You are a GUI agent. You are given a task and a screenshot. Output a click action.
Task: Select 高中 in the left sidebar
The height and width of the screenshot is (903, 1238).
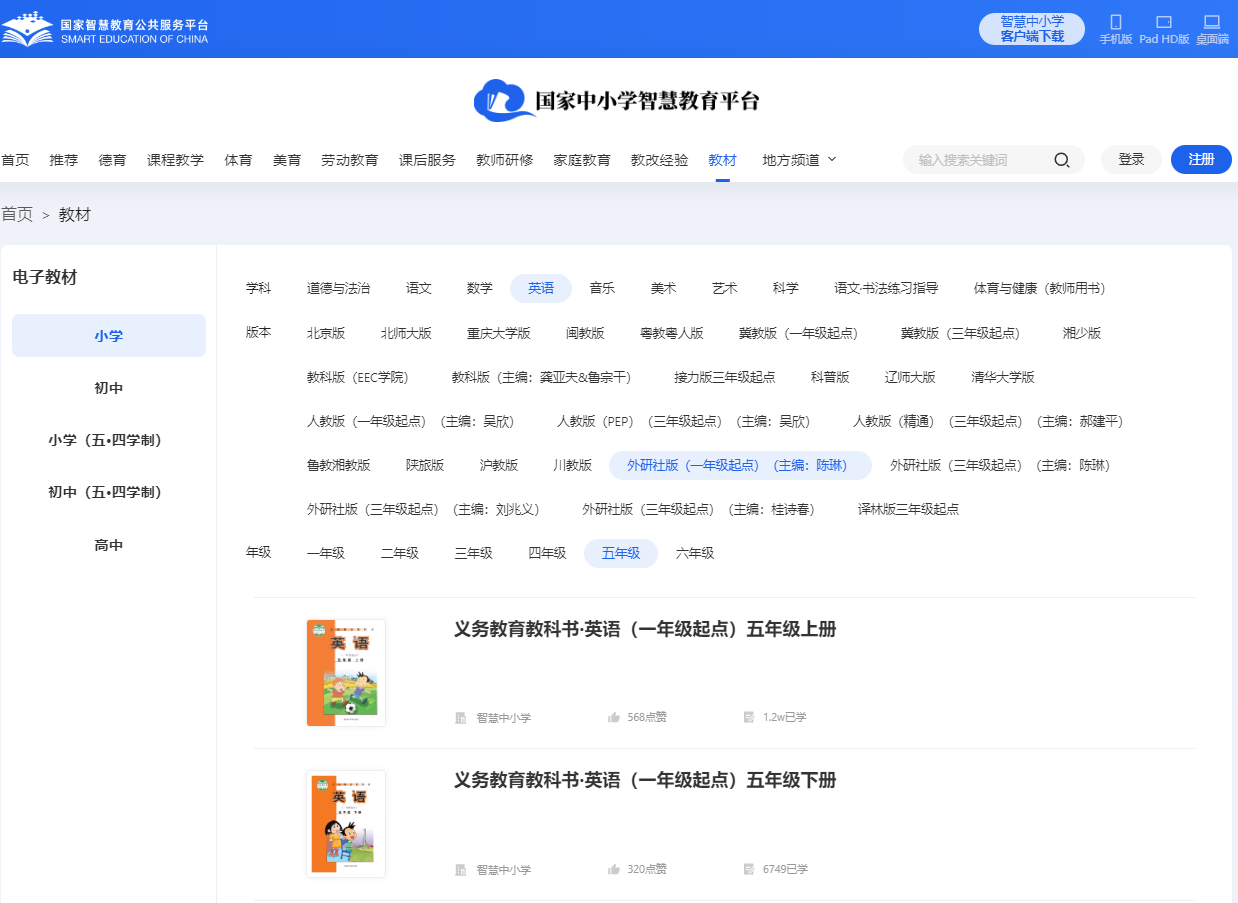coord(108,545)
